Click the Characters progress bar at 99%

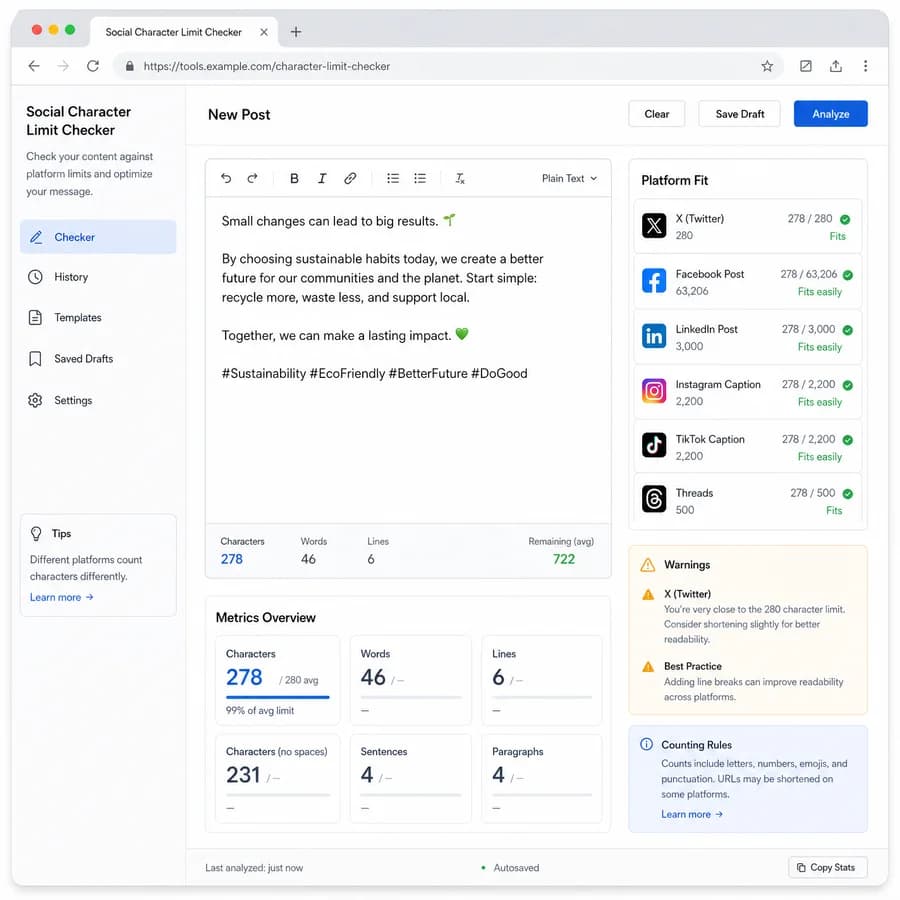click(x=278, y=697)
